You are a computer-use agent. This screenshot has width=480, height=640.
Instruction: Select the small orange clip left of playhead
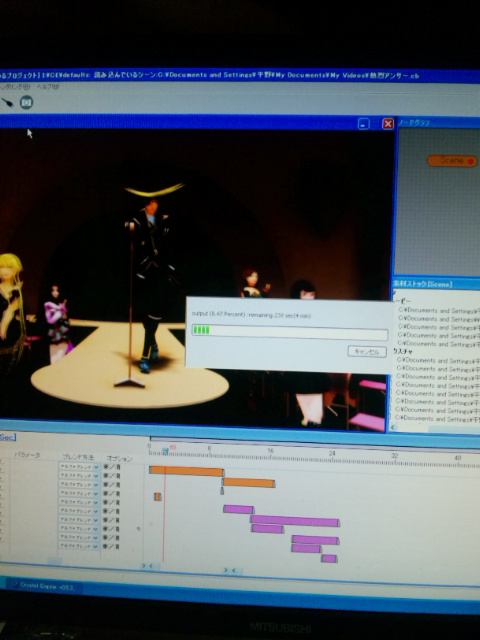click(158, 496)
